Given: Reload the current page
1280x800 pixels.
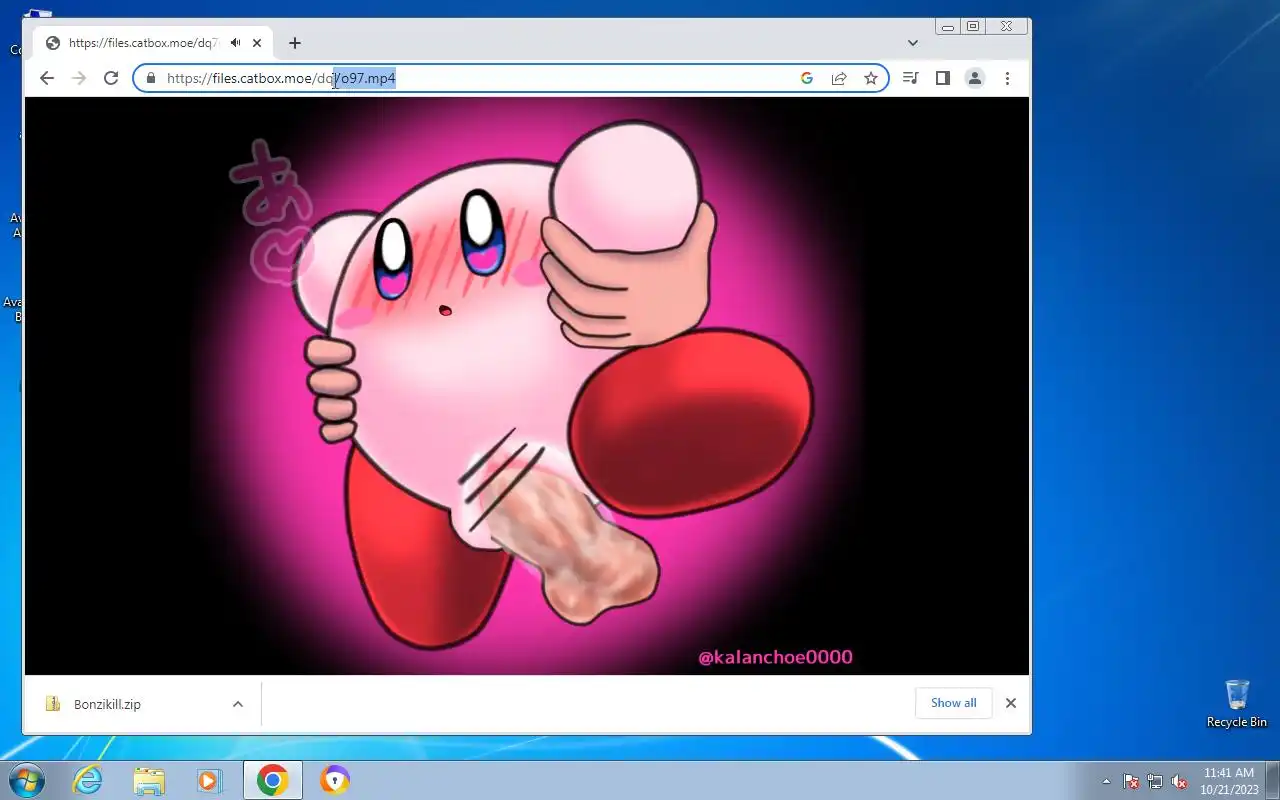Looking at the screenshot, I should point(111,78).
